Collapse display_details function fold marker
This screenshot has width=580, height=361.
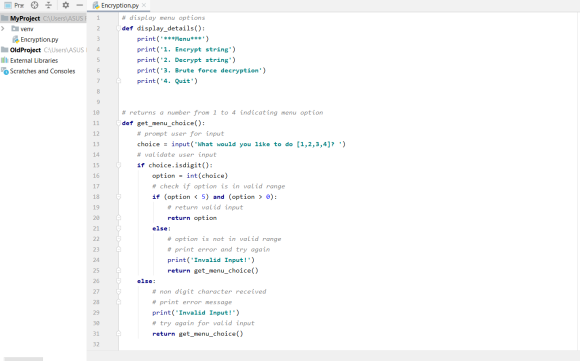tap(118, 28)
